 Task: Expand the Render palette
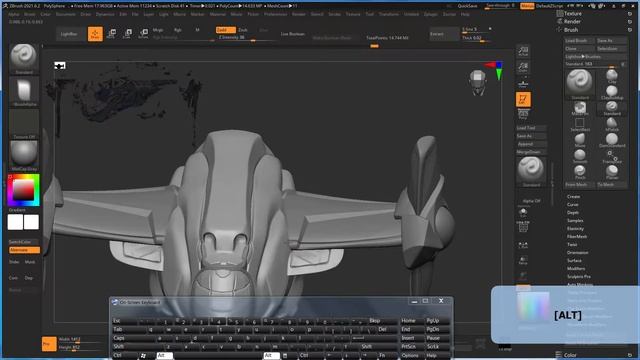click(572, 22)
